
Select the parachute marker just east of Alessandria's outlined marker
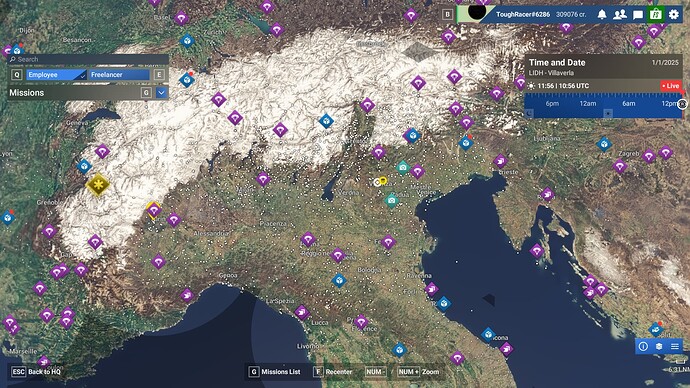point(173,220)
